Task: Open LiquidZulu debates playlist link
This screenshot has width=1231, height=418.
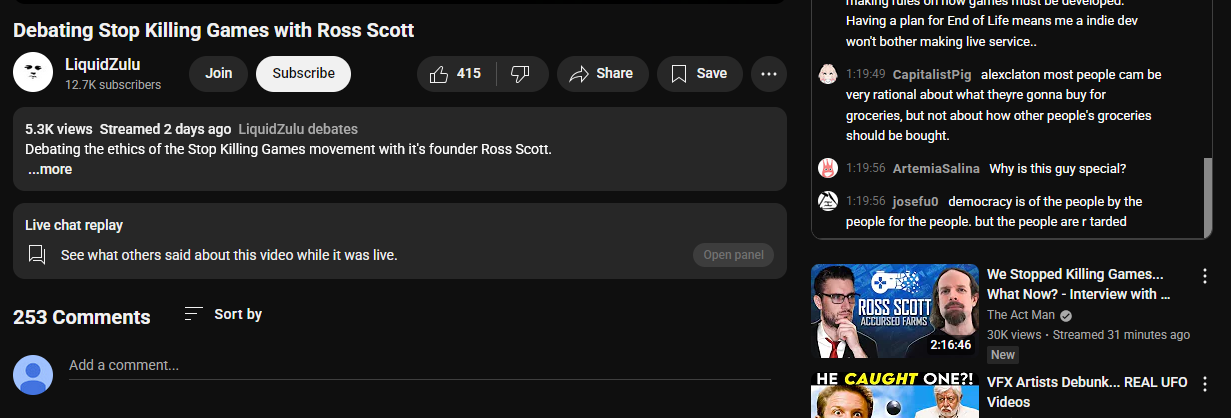Action: pos(298,129)
